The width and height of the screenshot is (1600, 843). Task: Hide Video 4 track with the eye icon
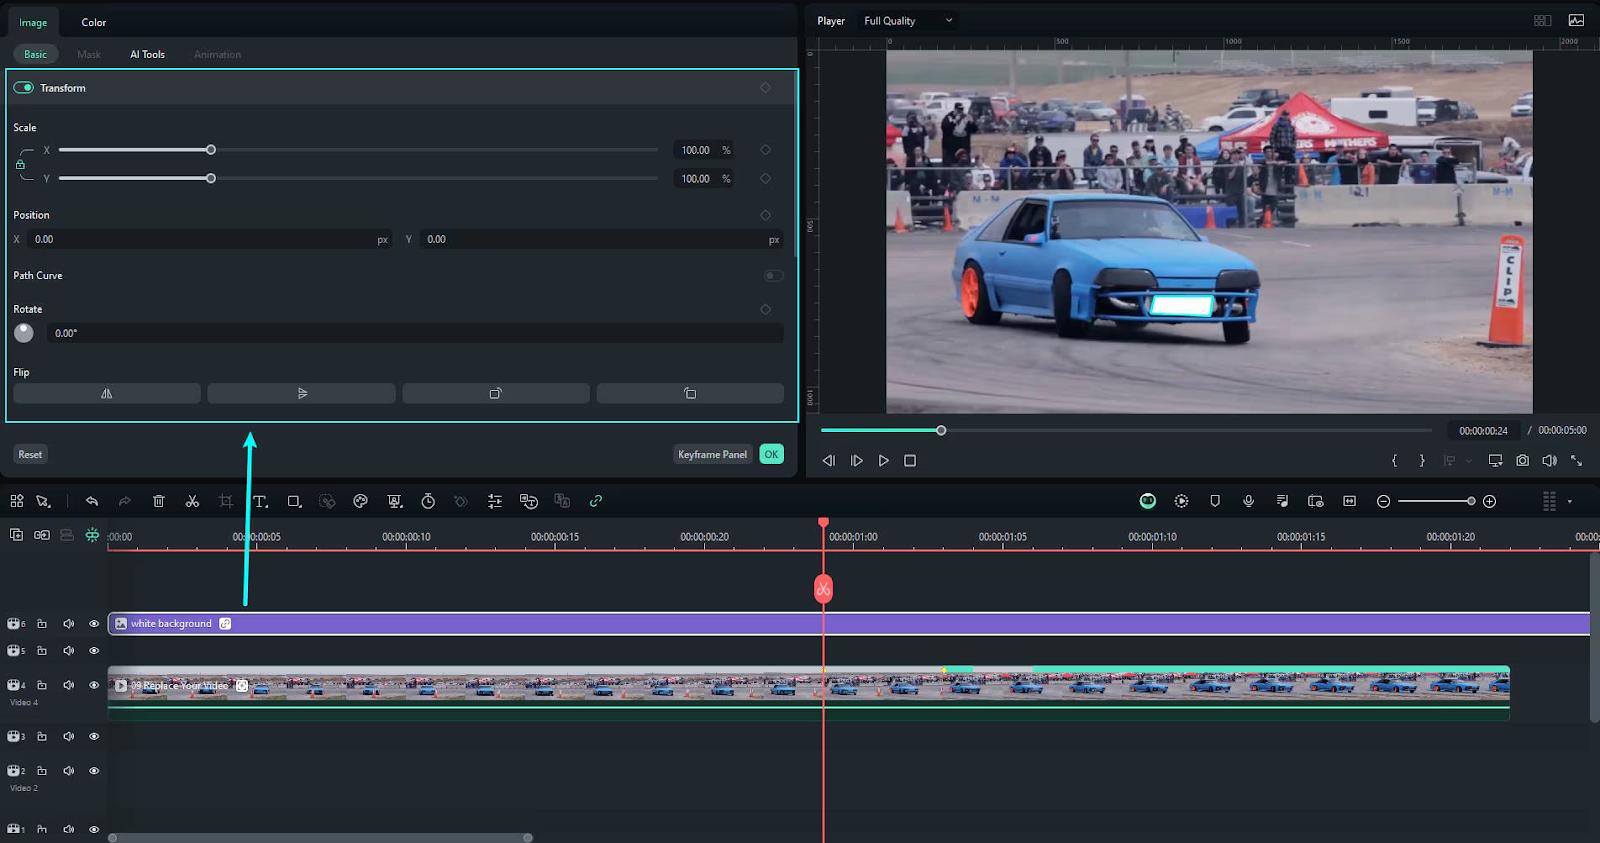pyautogui.click(x=94, y=685)
